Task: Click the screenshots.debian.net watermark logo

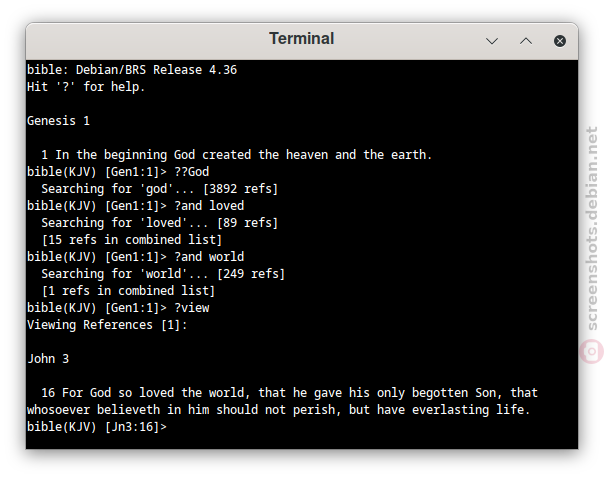Action: pyautogui.click(x=592, y=351)
